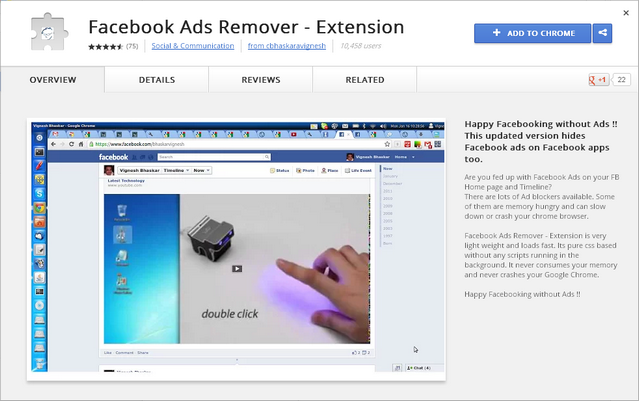The image size is (639, 401).
Task: Click the share icon button
Action: (602, 33)
